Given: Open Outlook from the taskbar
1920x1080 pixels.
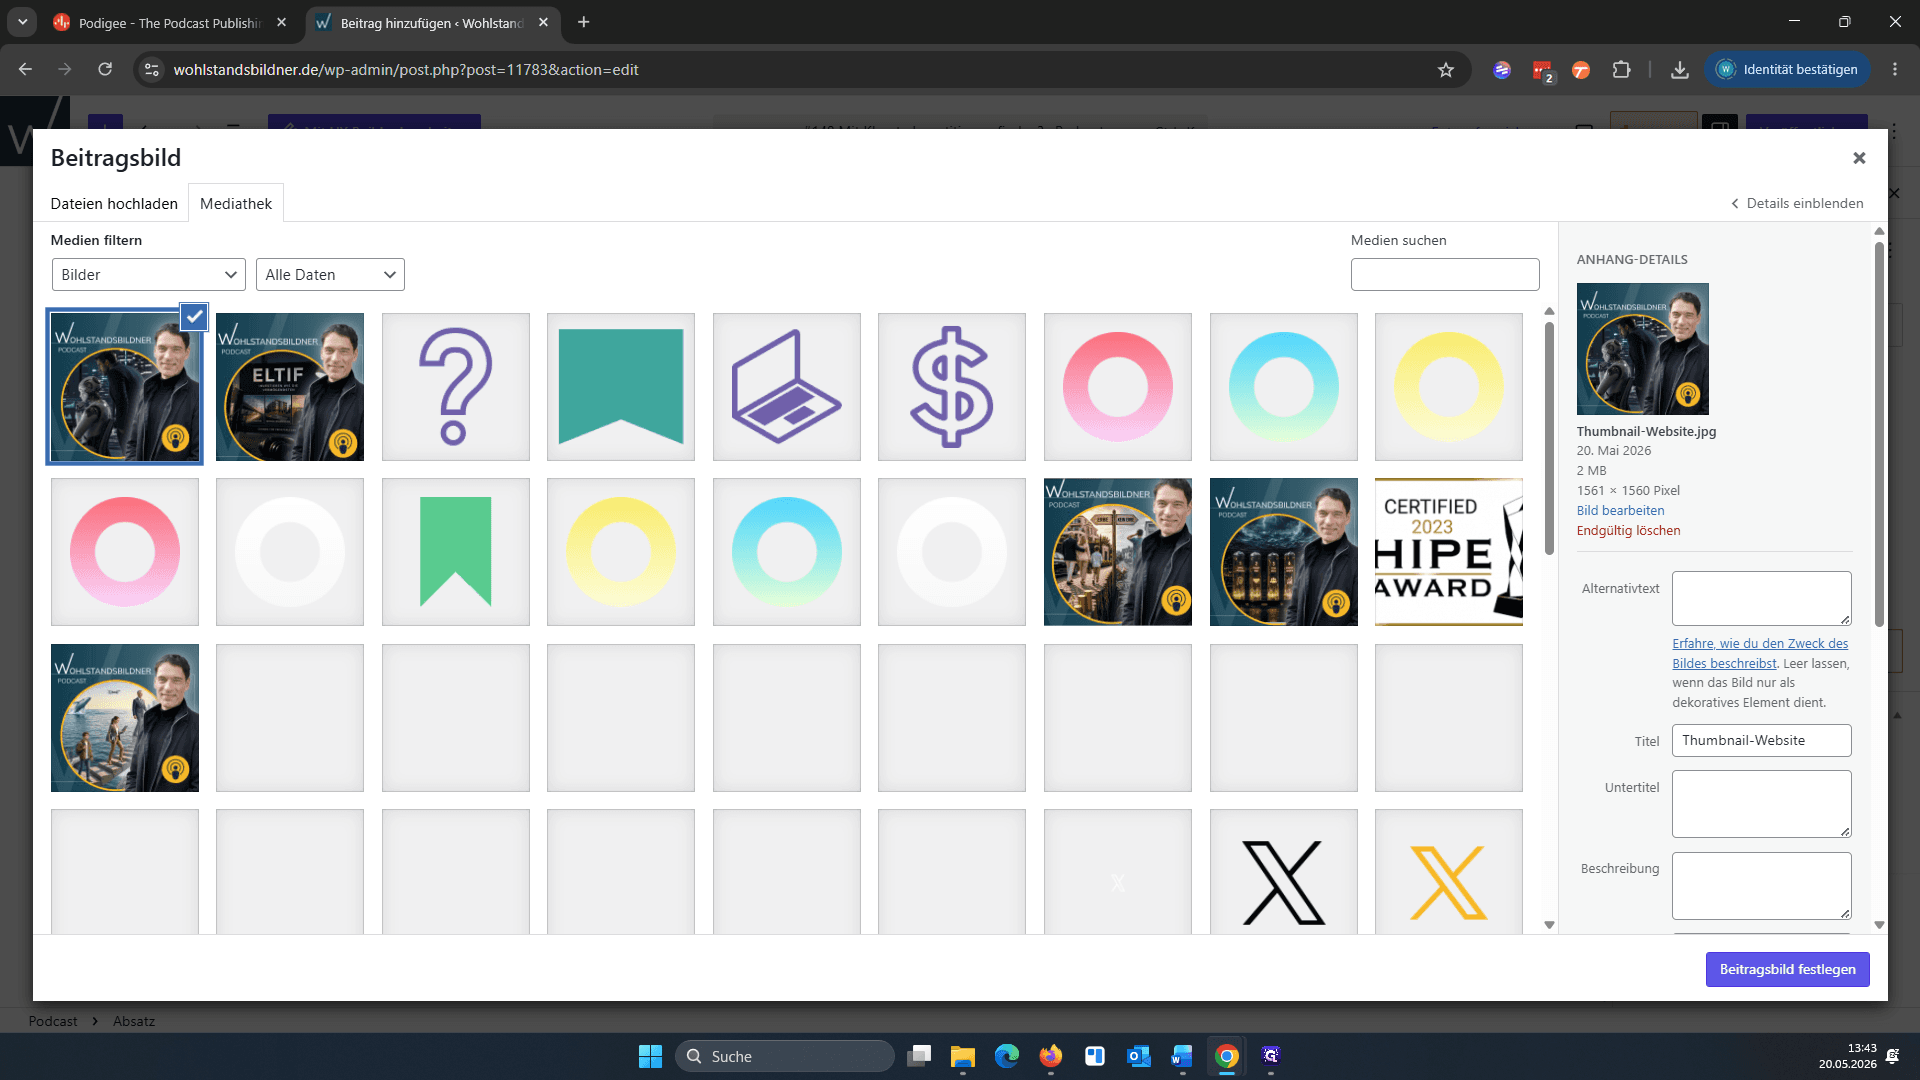Looking at the screenshot, I should pyautogui.click(x=1139, y=1056).
